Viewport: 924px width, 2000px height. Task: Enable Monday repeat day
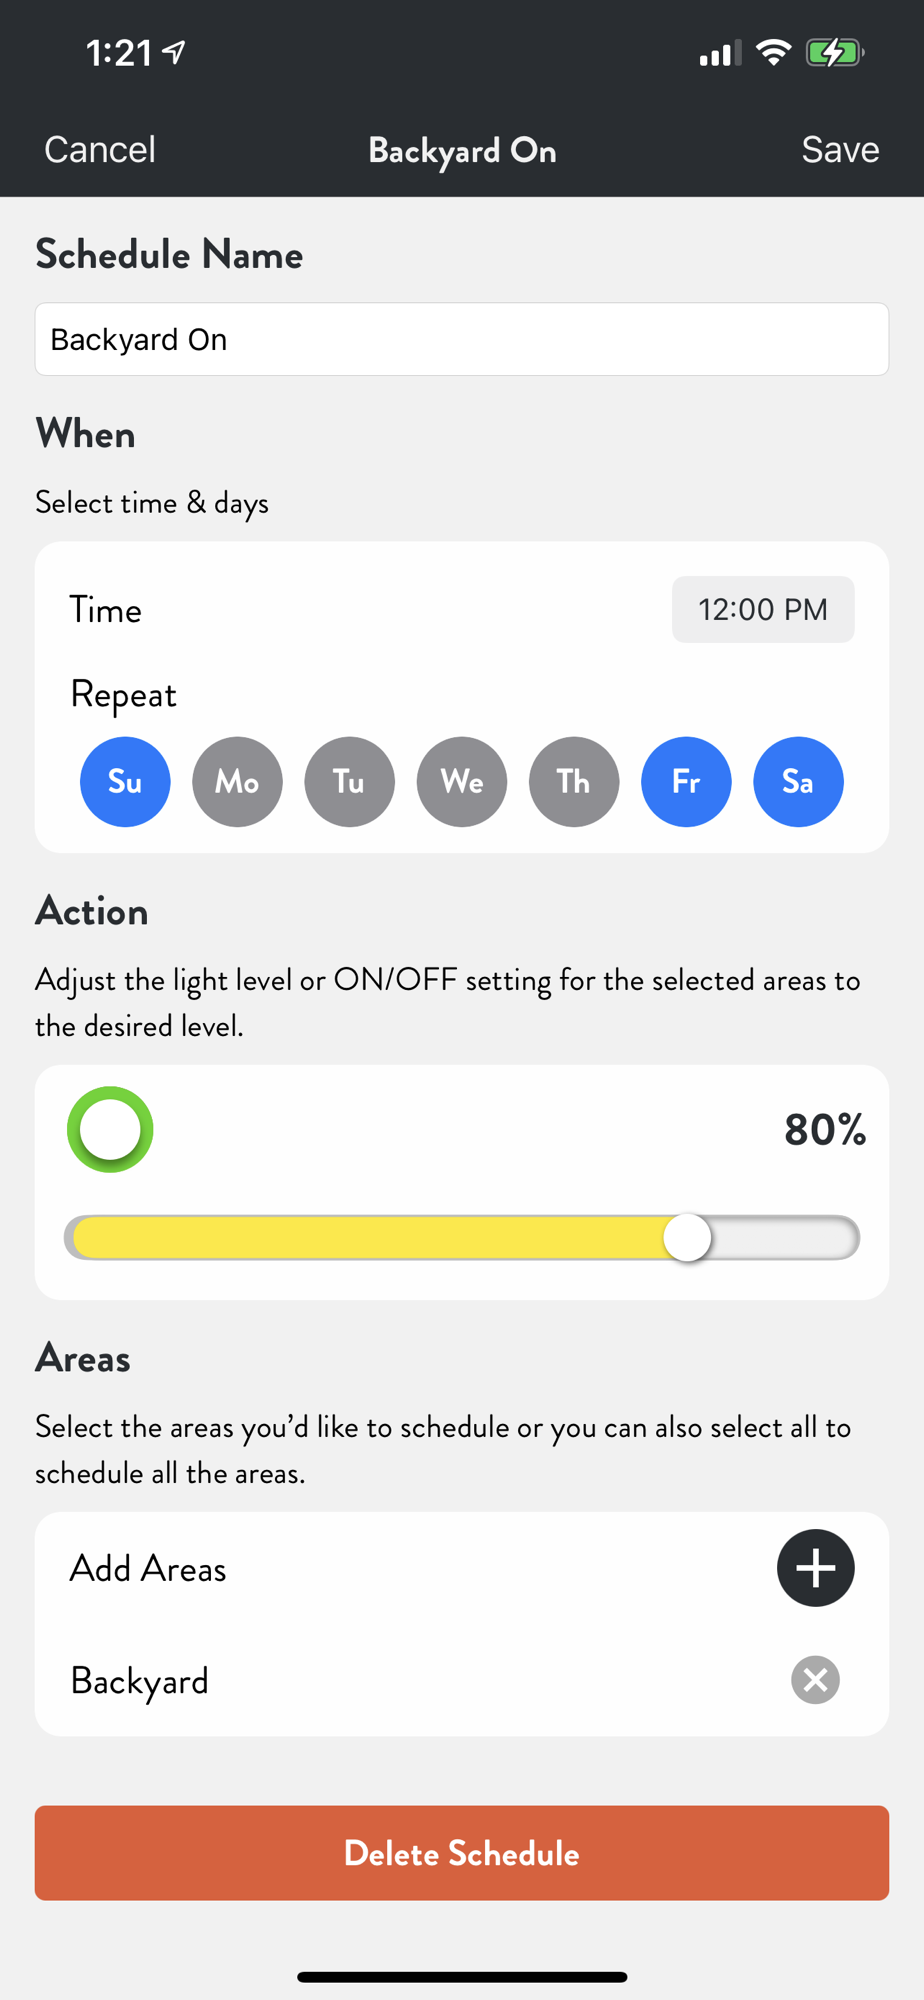pos(237,781)
